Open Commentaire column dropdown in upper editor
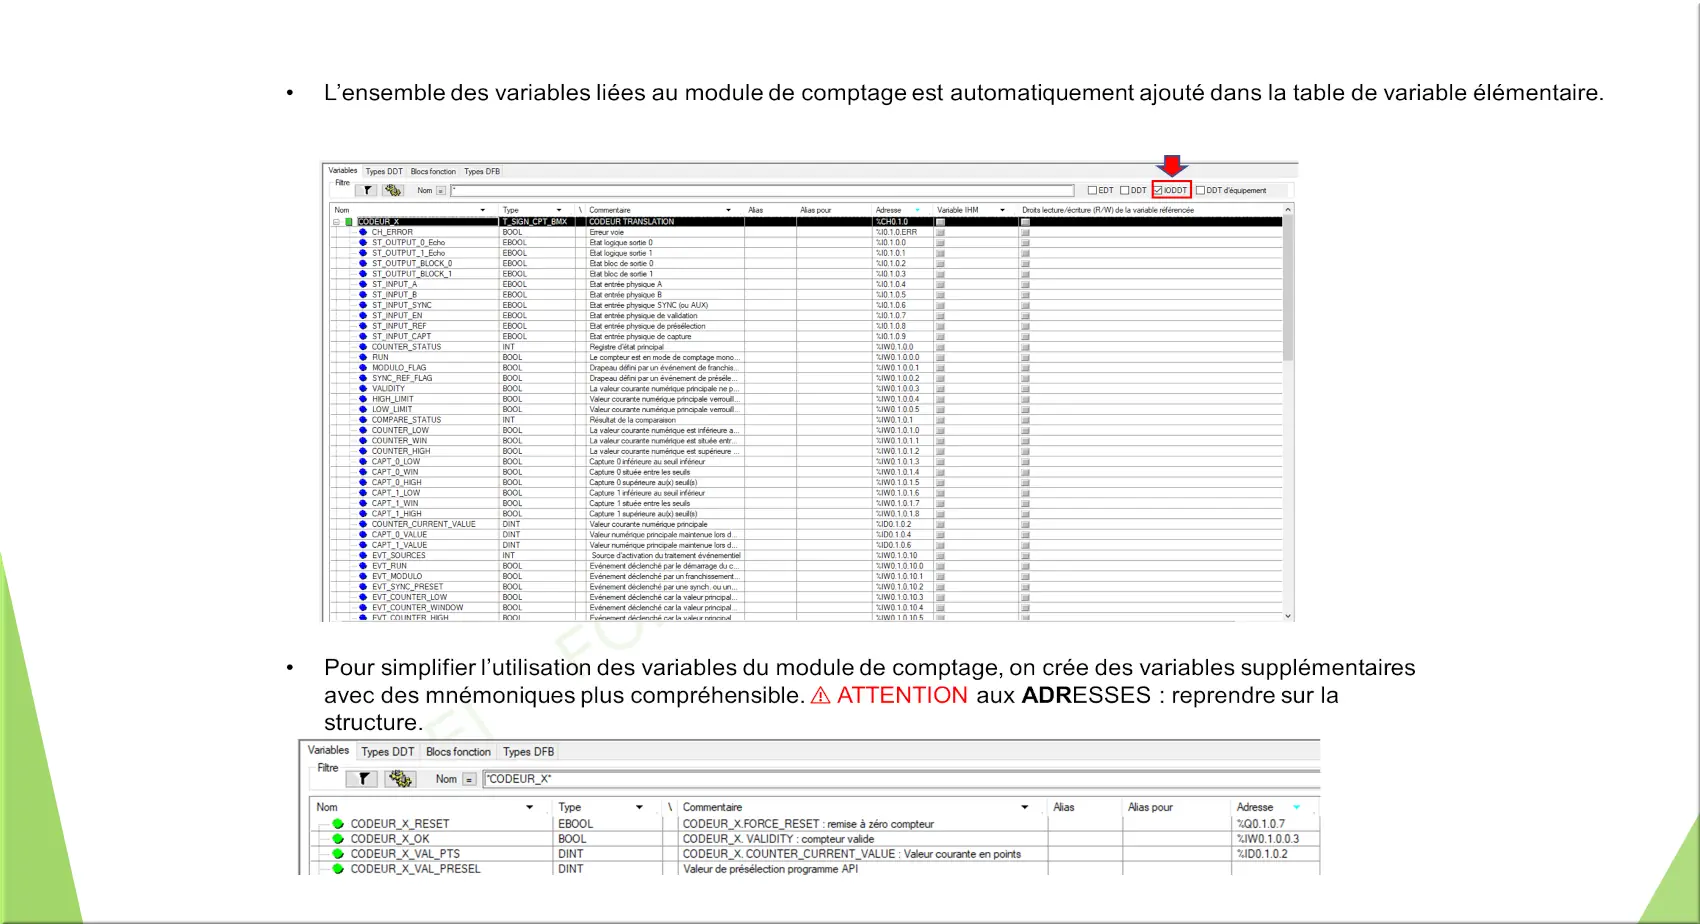The image size is (1700, 924). tap(728, 210)
